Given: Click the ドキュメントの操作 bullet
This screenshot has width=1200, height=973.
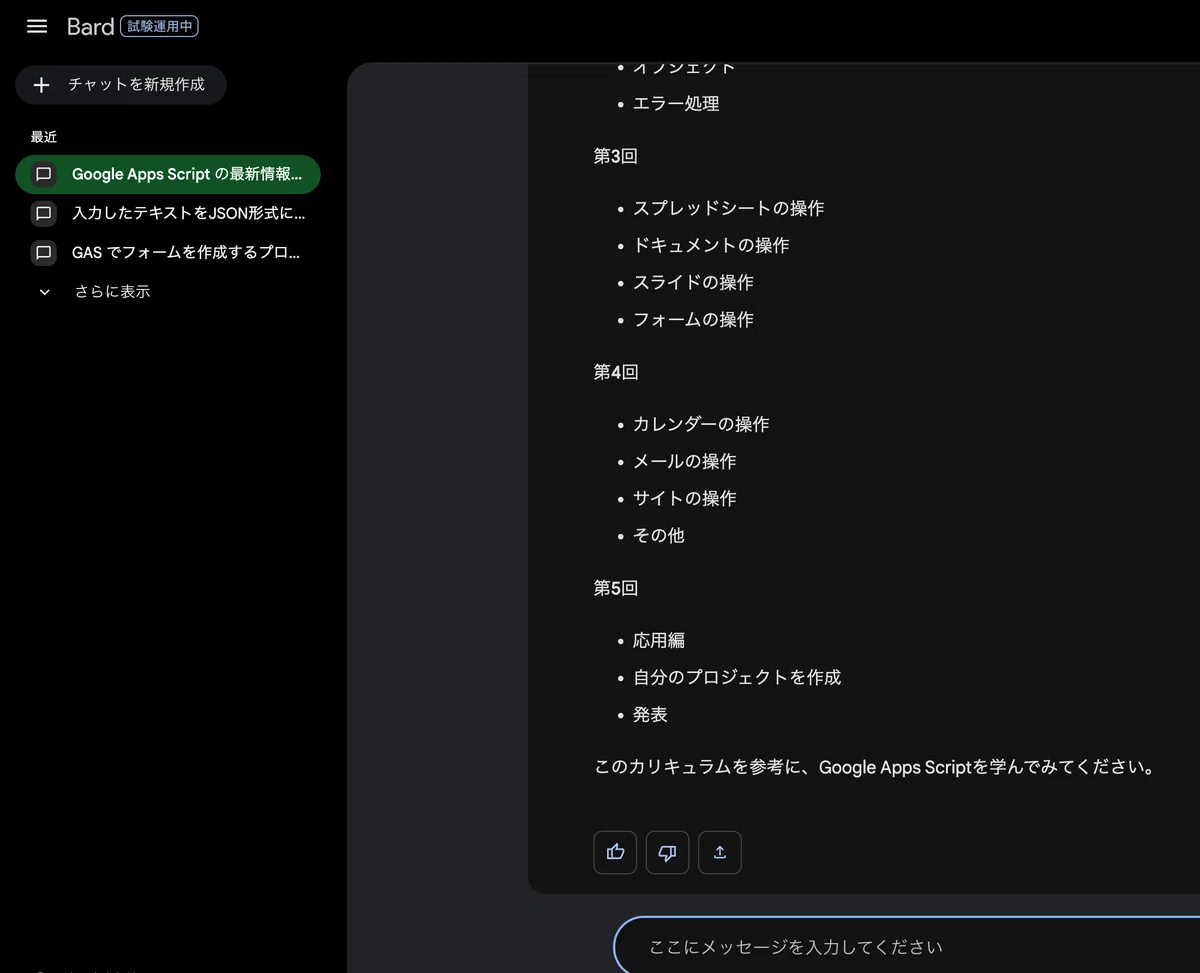Looking at the screenshot, I should tap(711, 245).
